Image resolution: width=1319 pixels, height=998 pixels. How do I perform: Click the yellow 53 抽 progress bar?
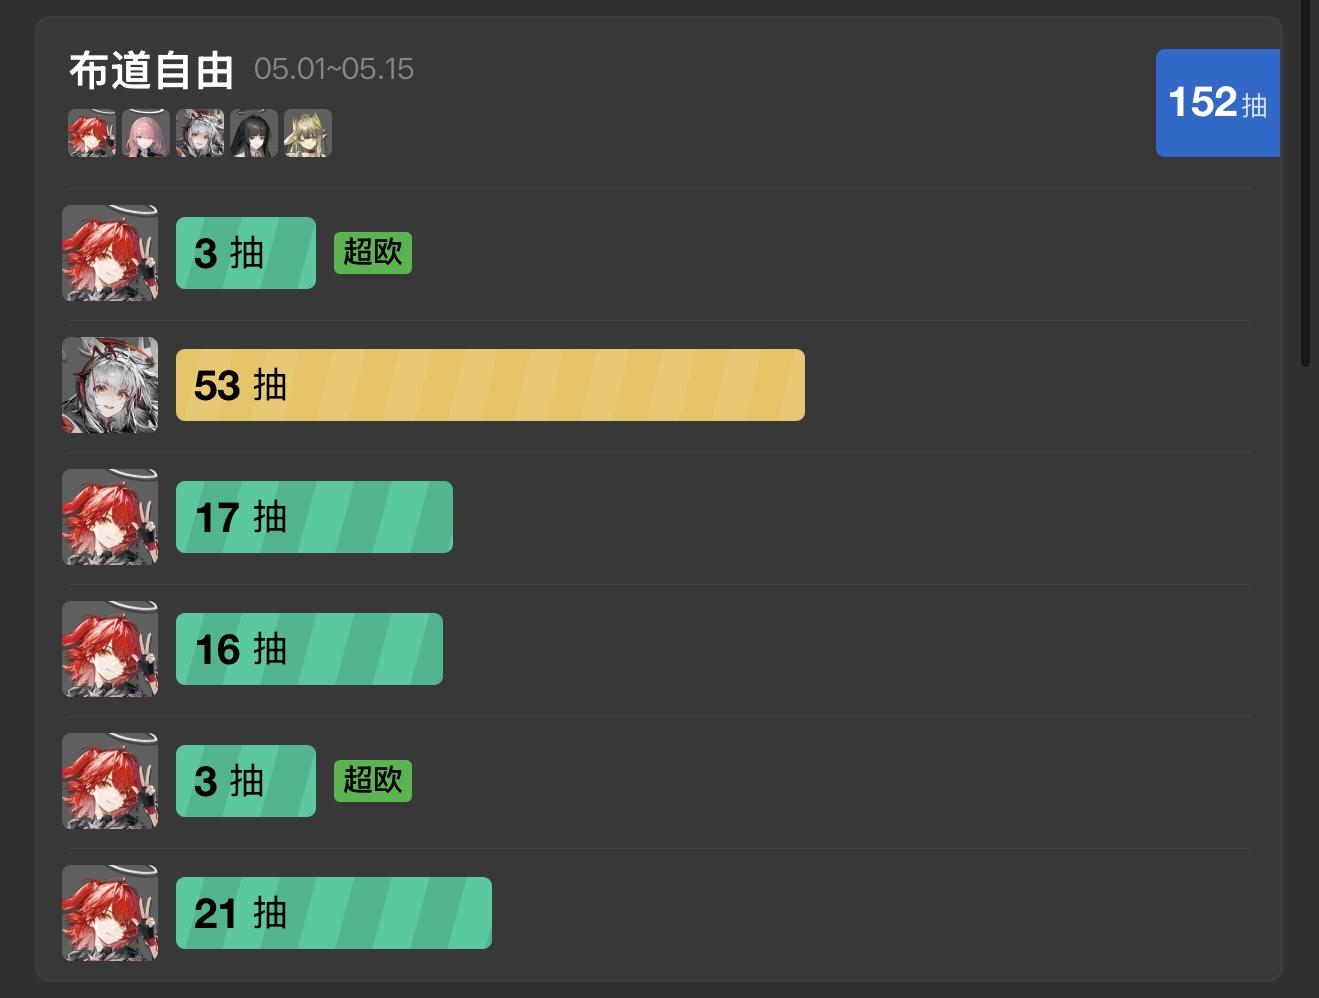[490, 385]
